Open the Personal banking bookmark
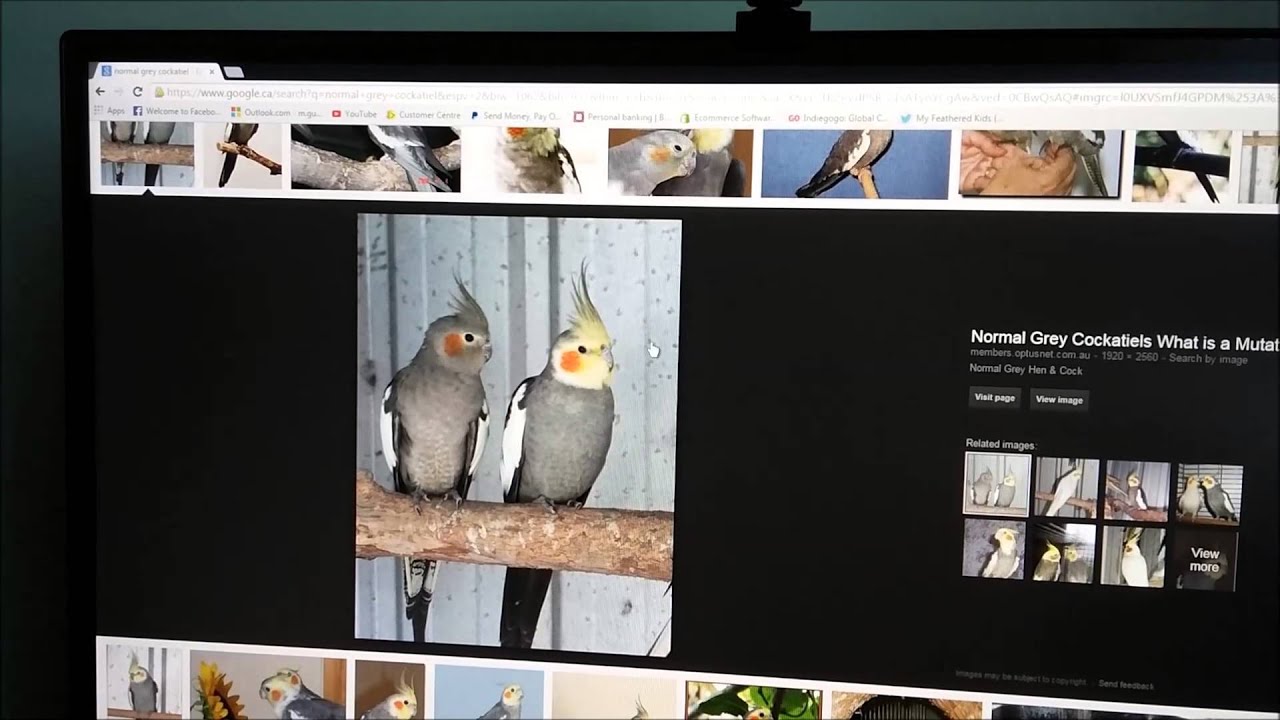The image size is (1280, 720). [621, 117]
